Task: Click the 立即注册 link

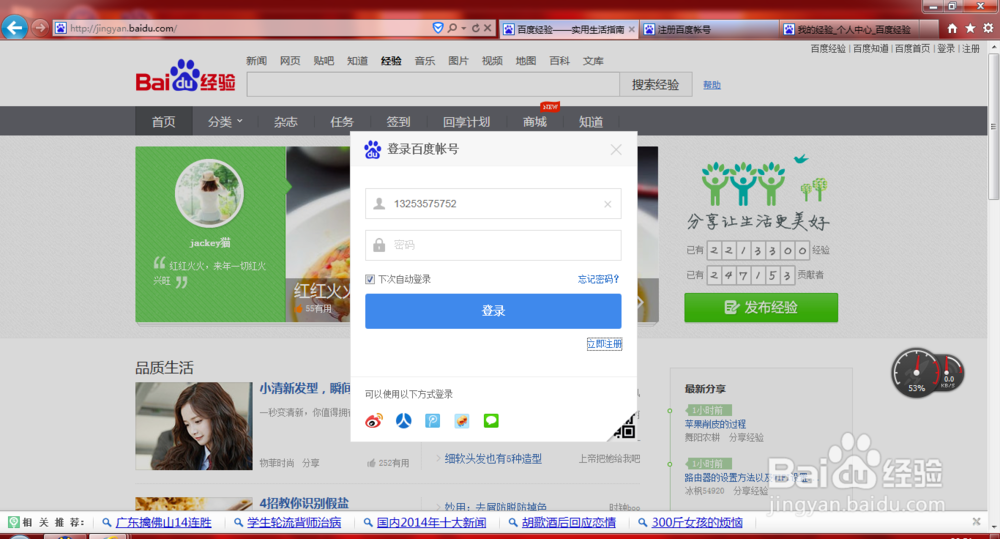Action: point(604,344)
